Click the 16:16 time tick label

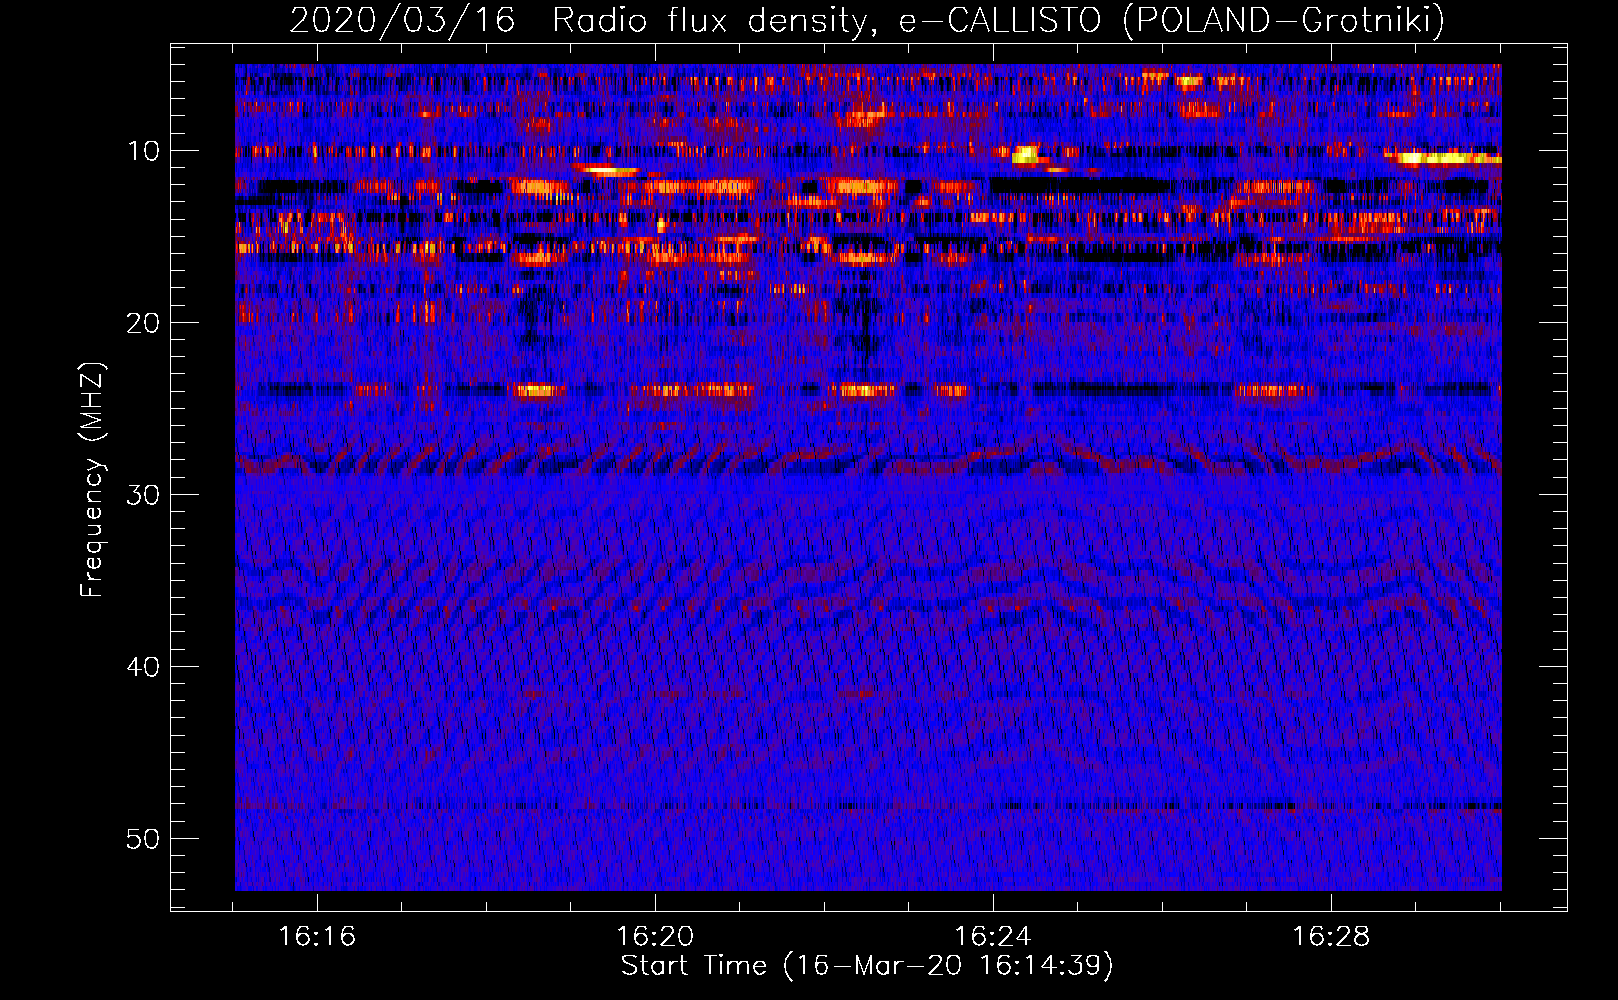coord(317,937)
